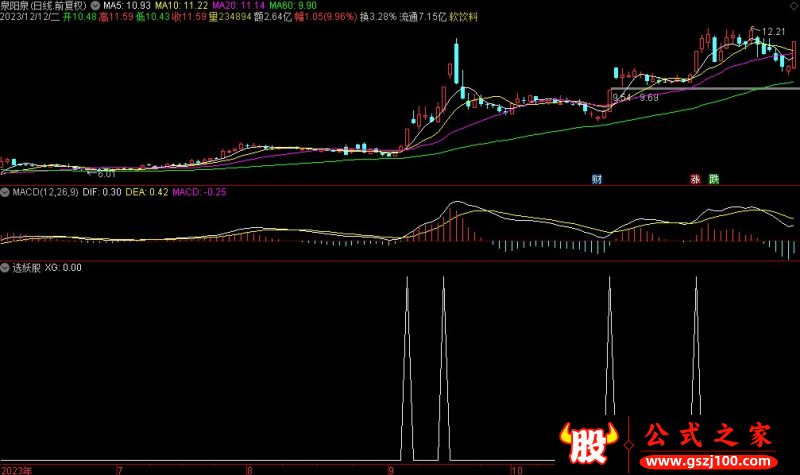Click the high price 高11.59
This screenshot has height=475, width=800.
point(116,17)
